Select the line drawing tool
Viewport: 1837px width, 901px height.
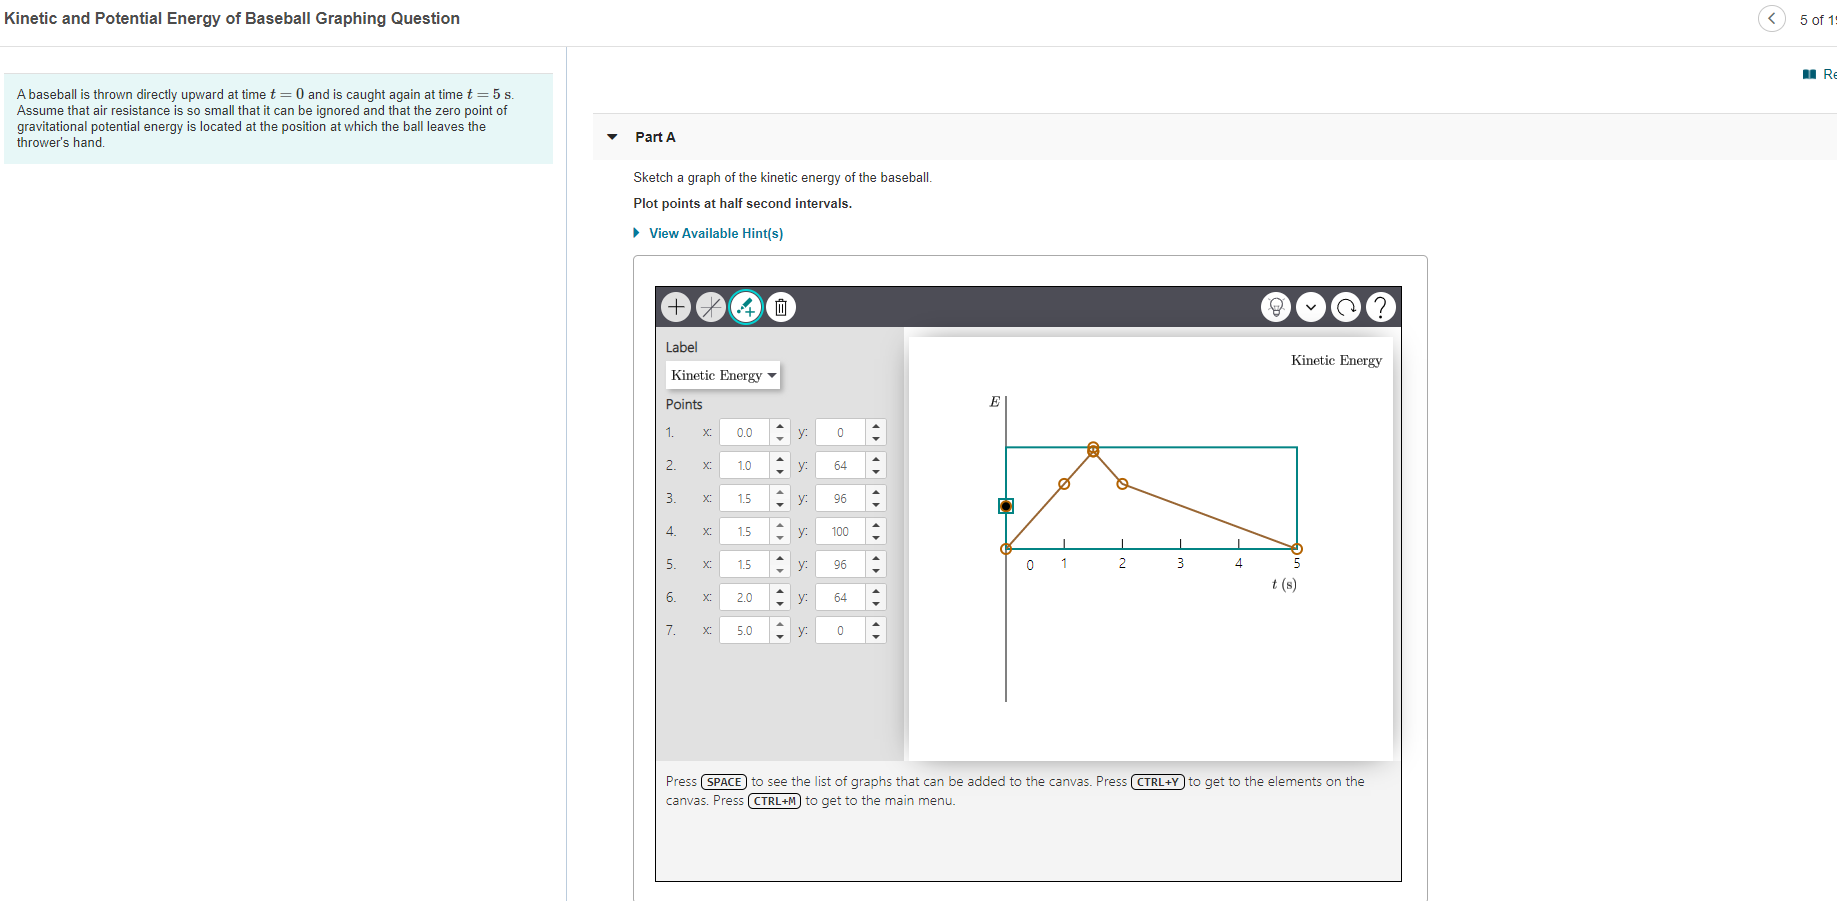pos(711,307)
